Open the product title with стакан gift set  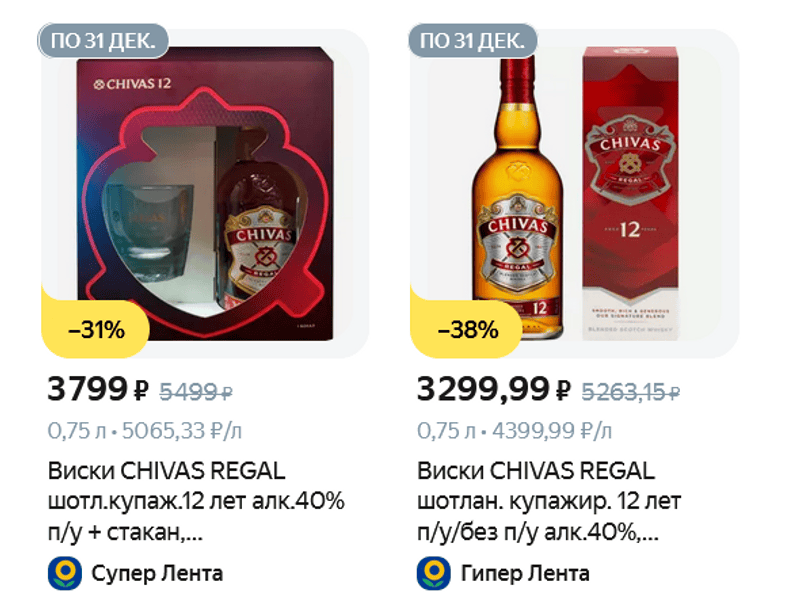click(x=196, y=502)
